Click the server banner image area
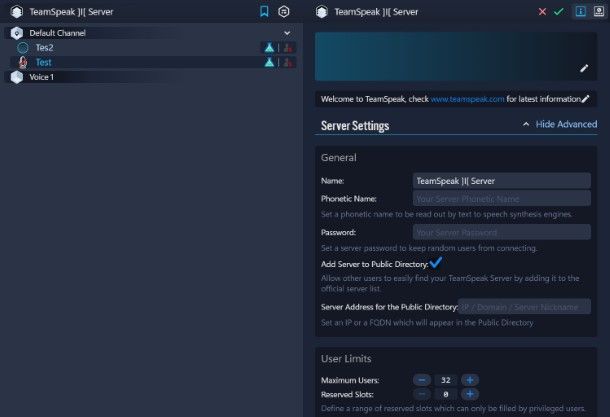This screenshot has width=610, height=417. 456,57
